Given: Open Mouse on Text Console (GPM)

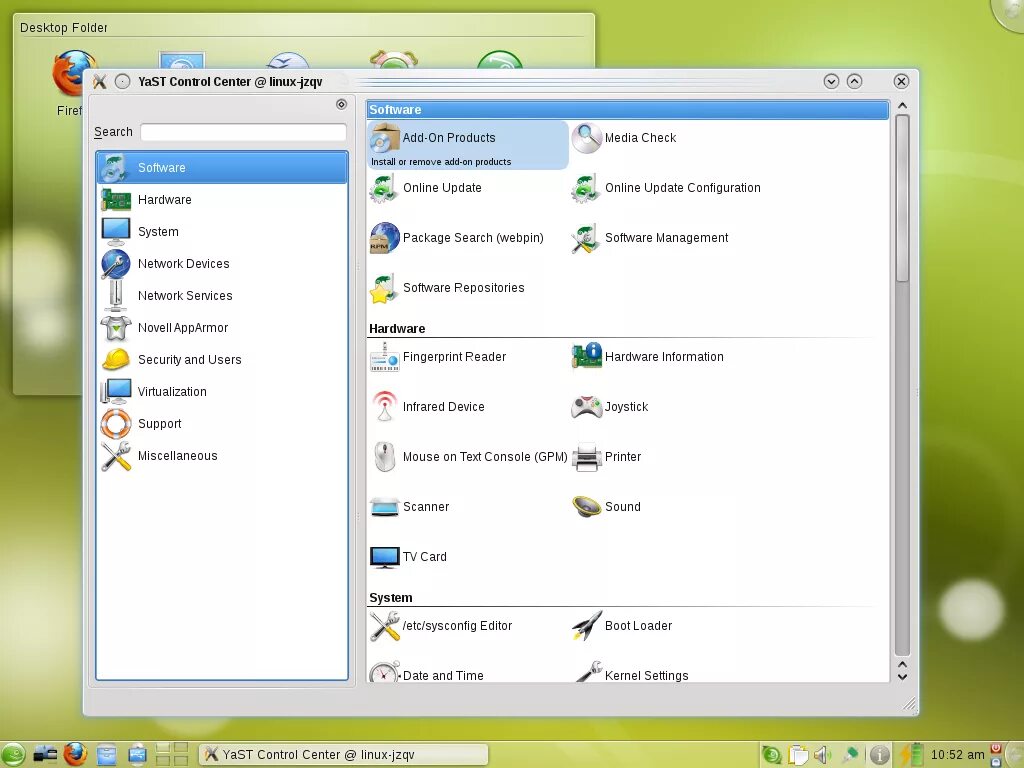Looking at the screenshot, I should 468,457.
